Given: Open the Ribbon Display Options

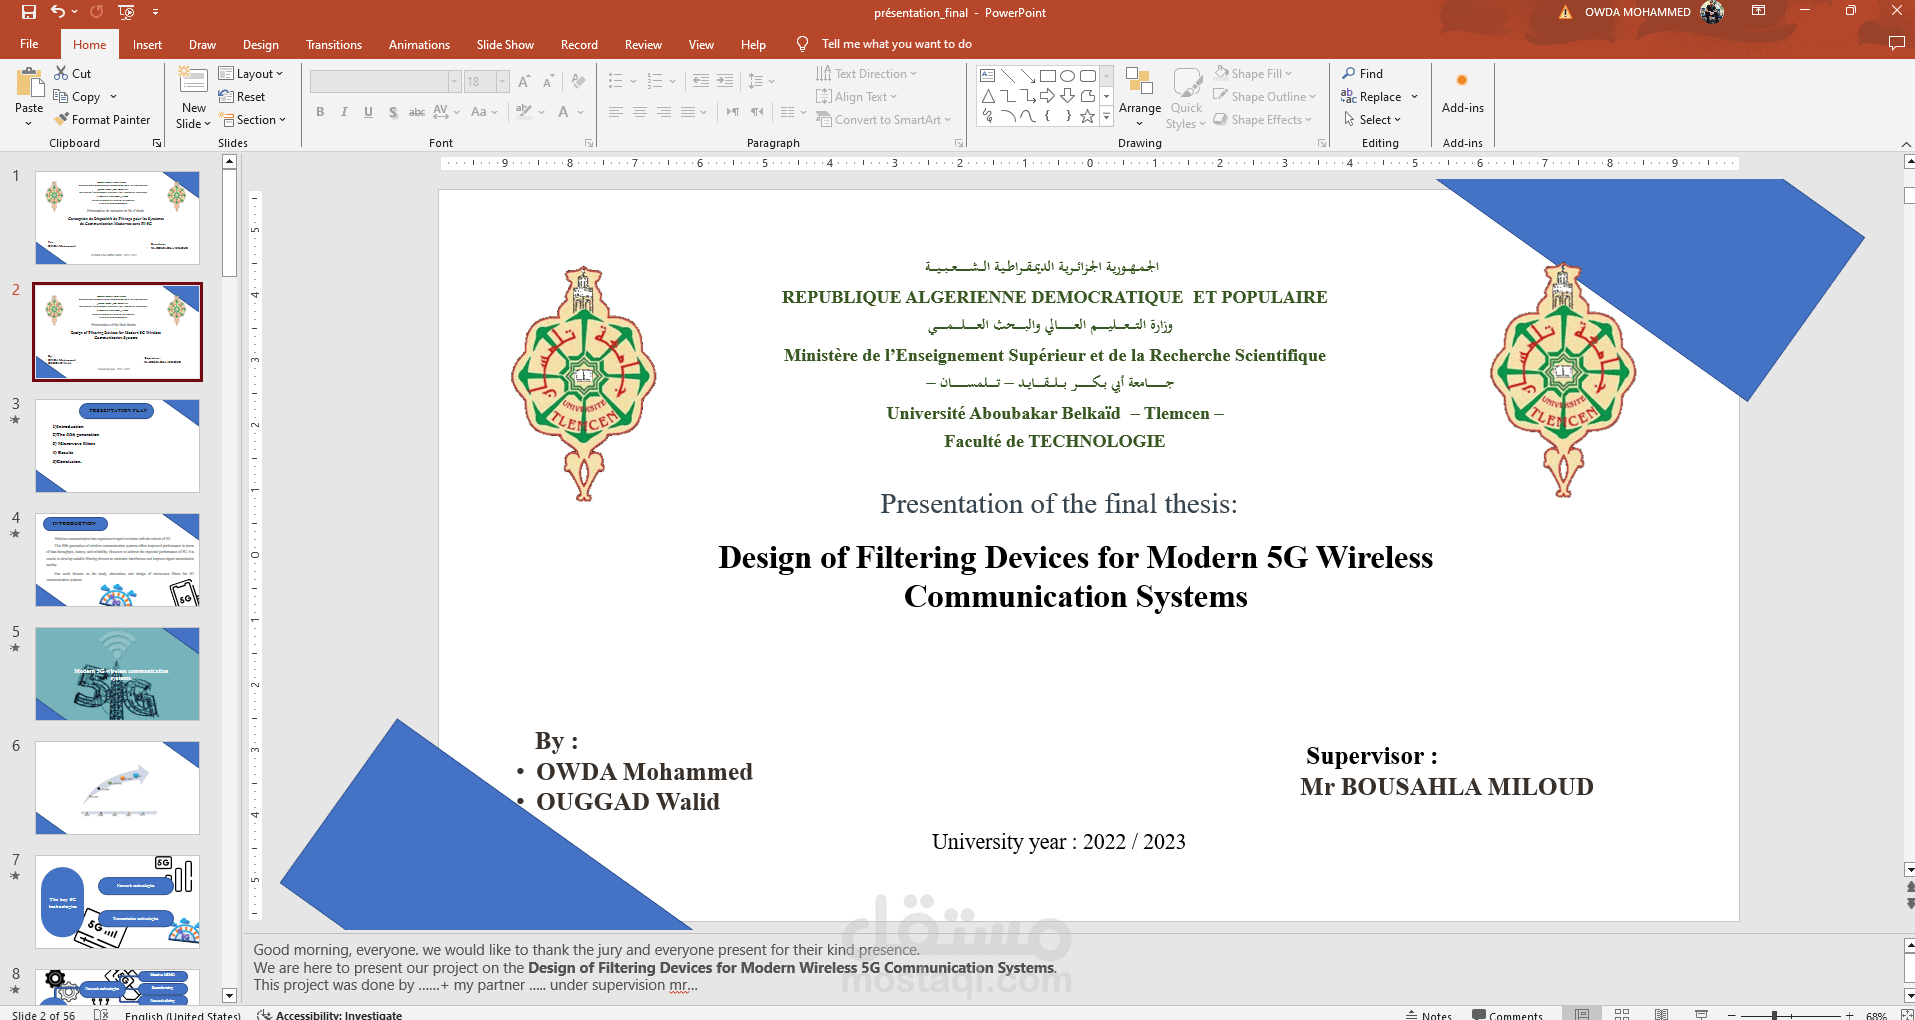Looking at the screenshot, I should (x=1758, y=11).
